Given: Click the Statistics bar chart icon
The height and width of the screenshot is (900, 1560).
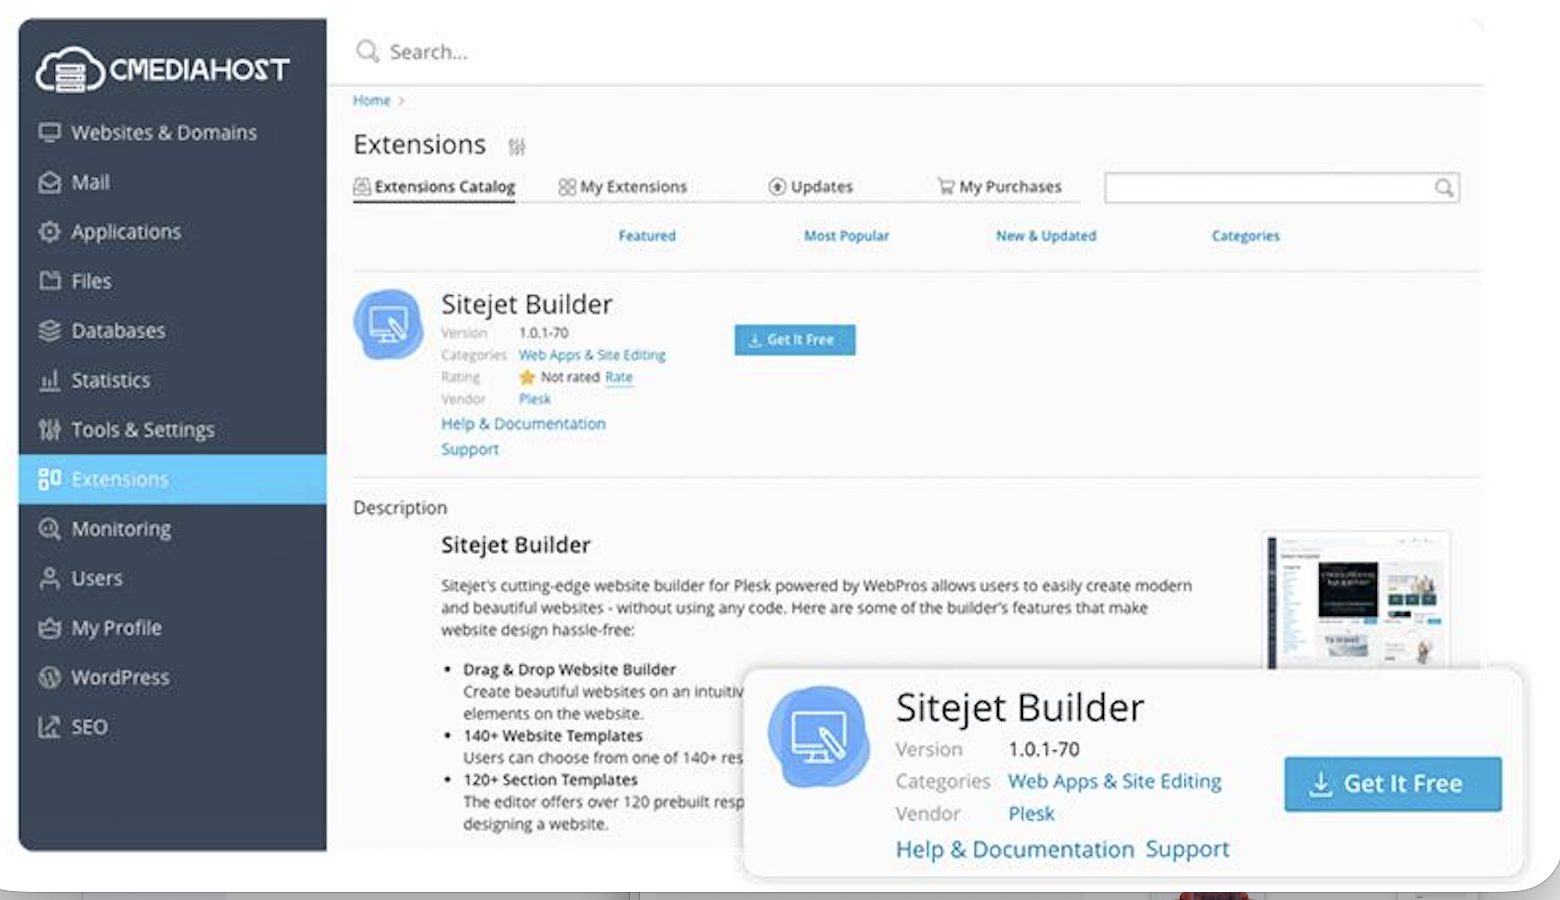Looking at the screenshot, I should tap(49, 380).
